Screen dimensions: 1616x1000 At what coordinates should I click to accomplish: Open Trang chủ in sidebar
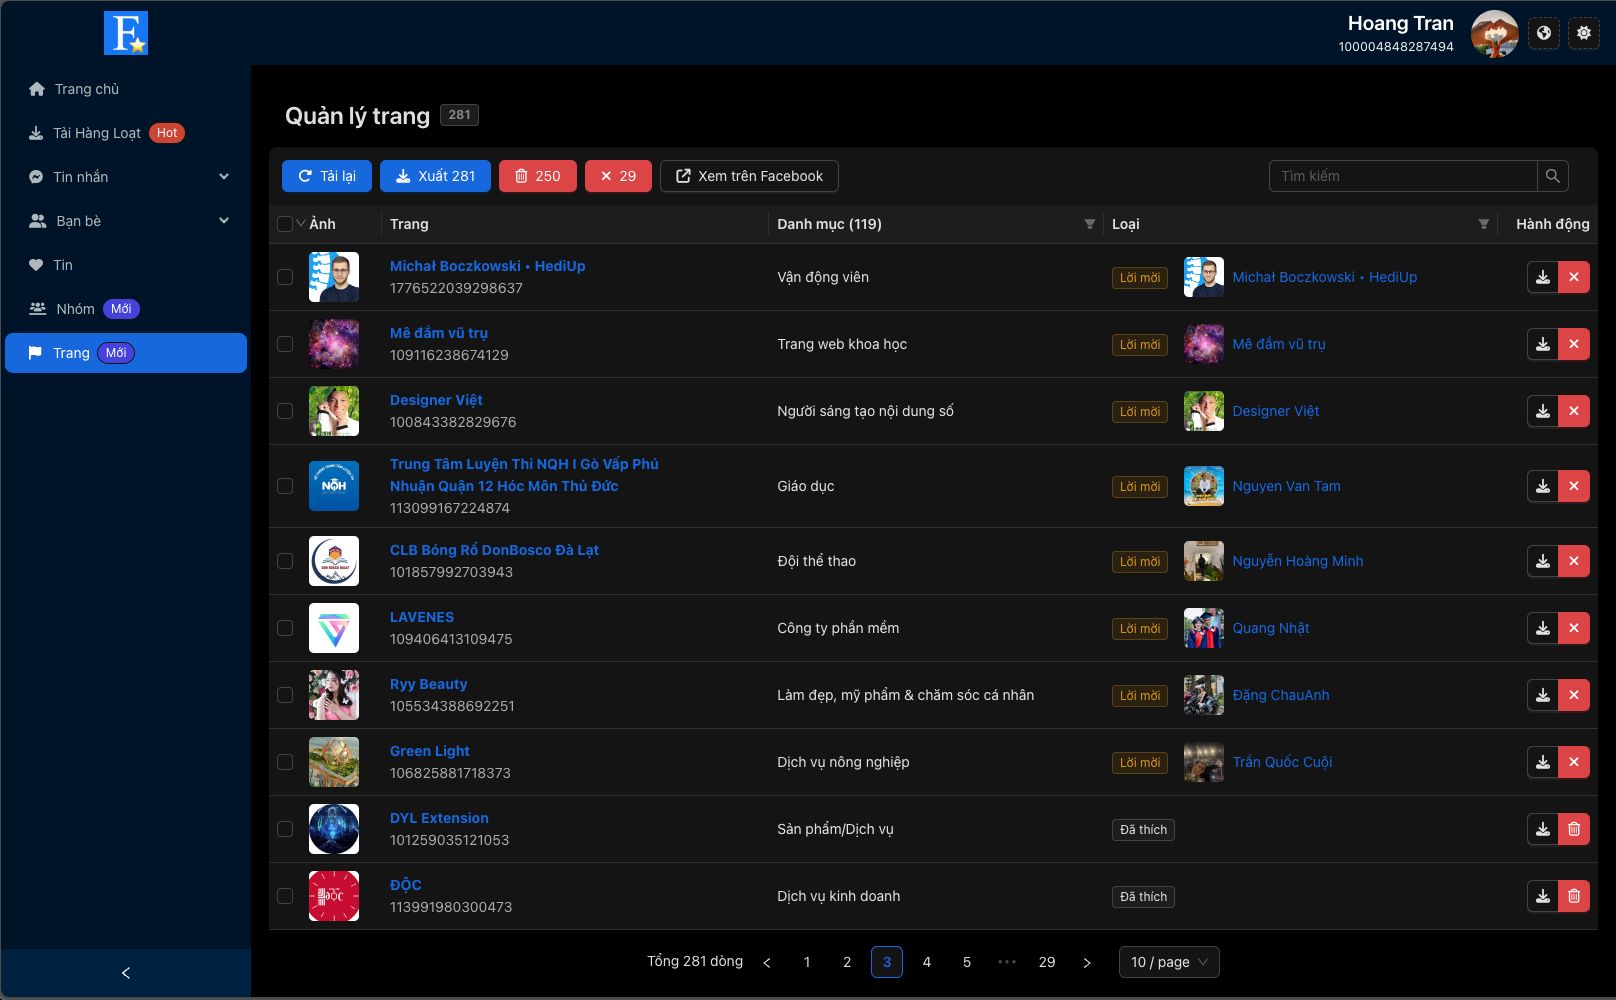(126, 89)
